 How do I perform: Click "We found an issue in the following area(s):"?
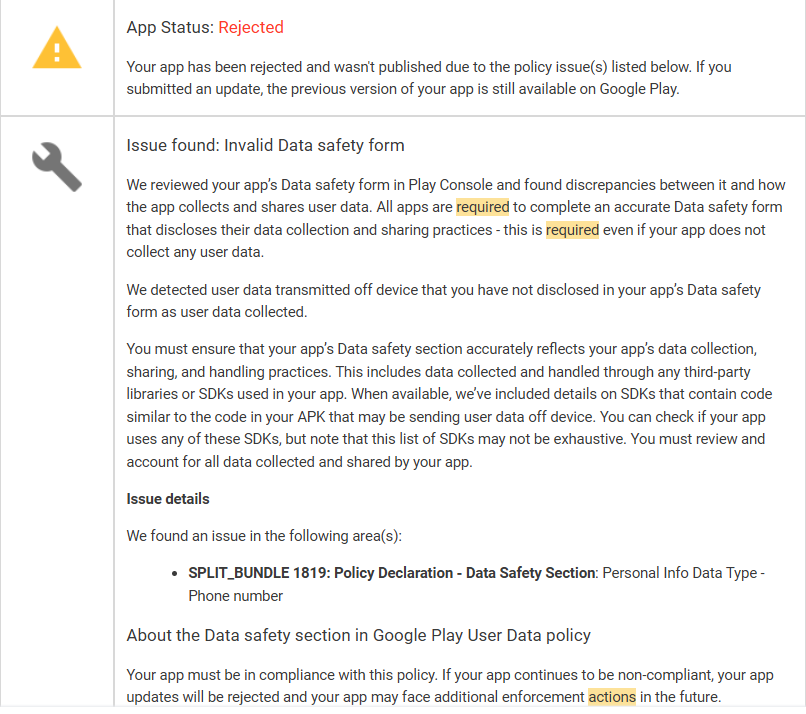pos(264,536)
